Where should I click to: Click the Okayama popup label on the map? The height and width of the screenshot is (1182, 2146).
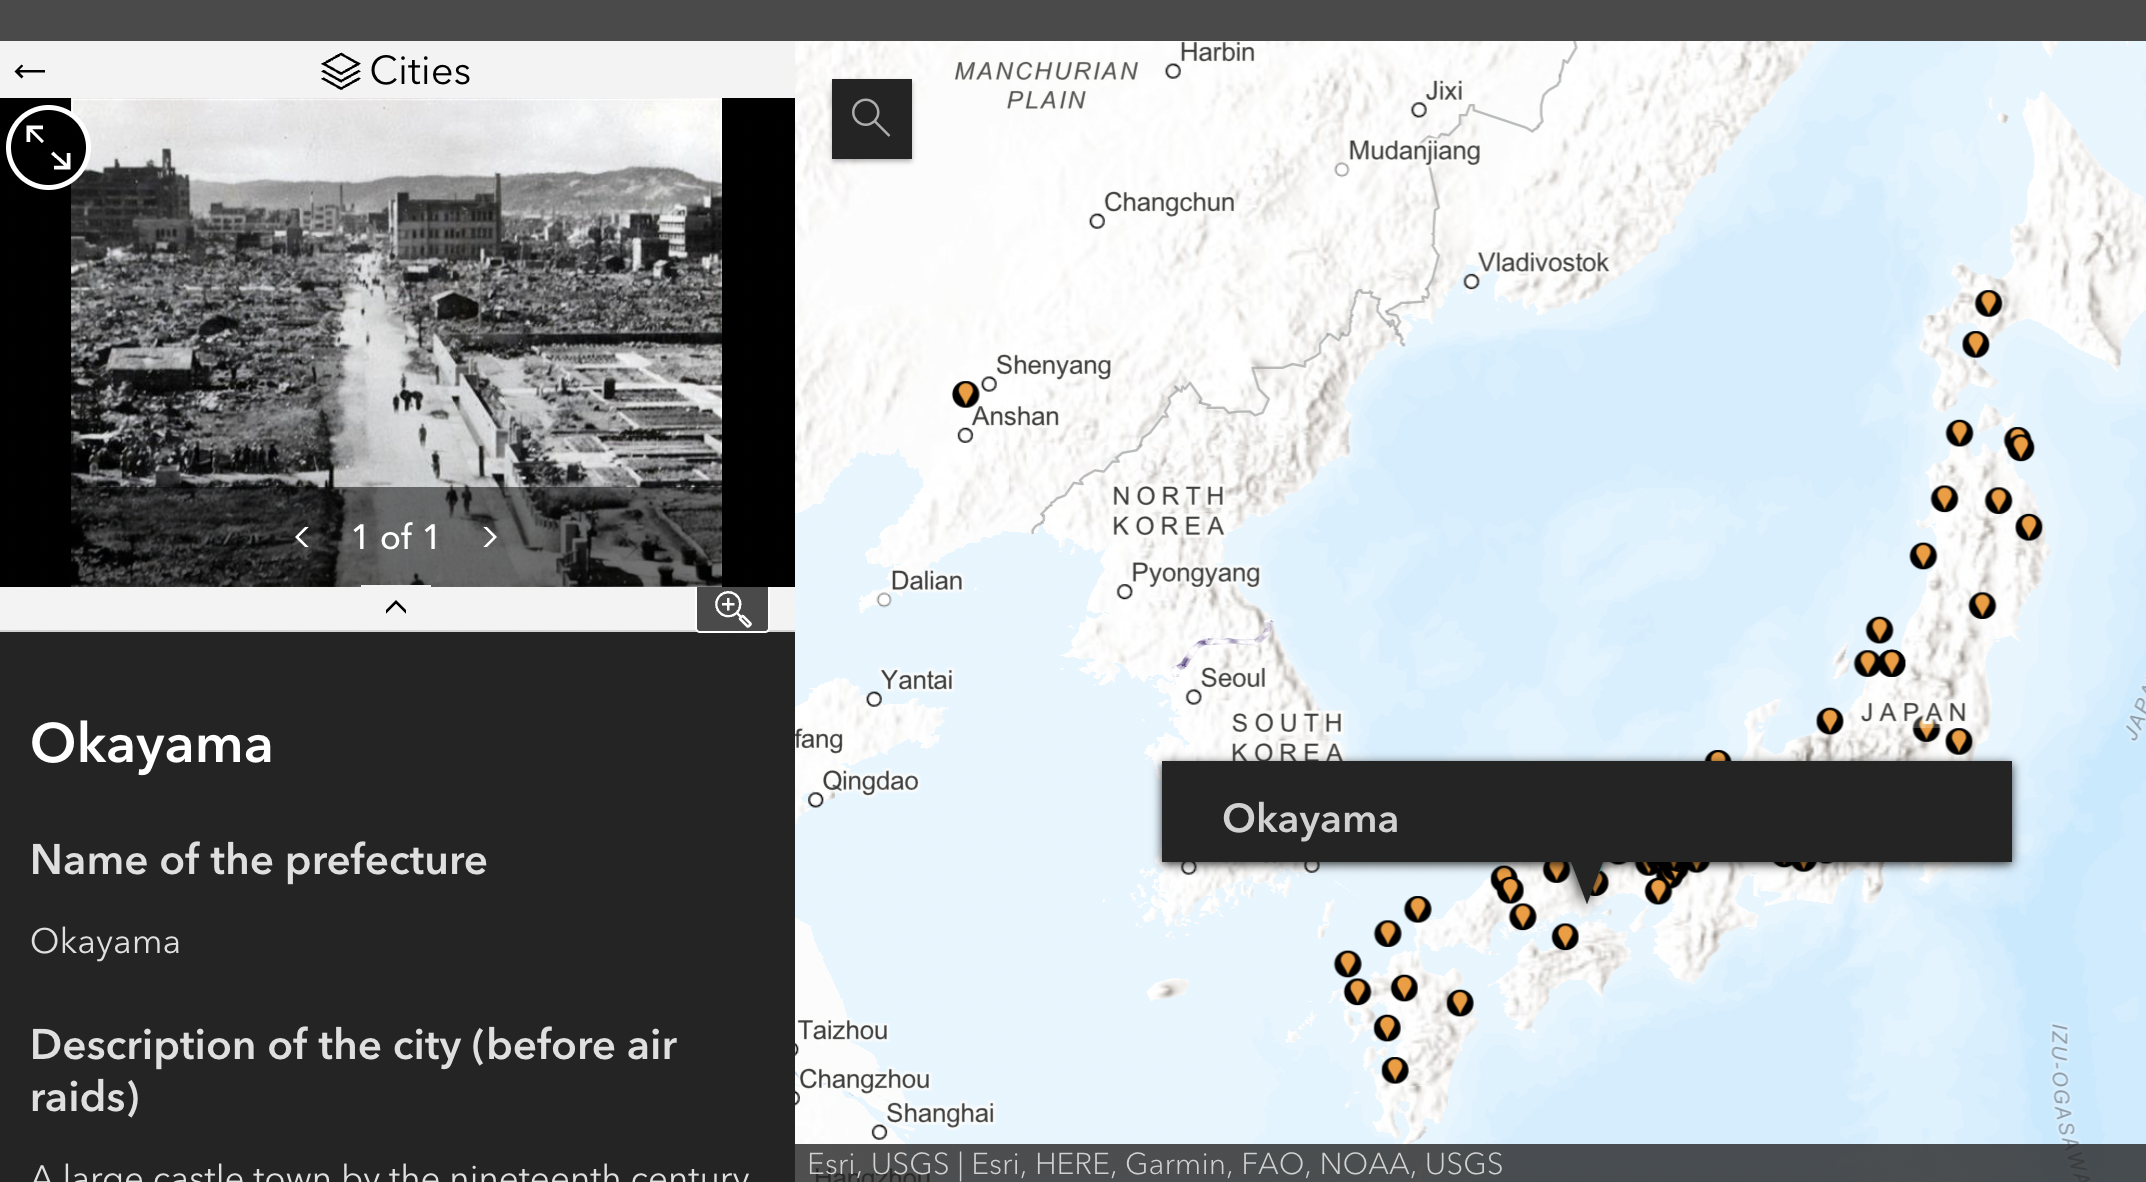point(1311,817)
